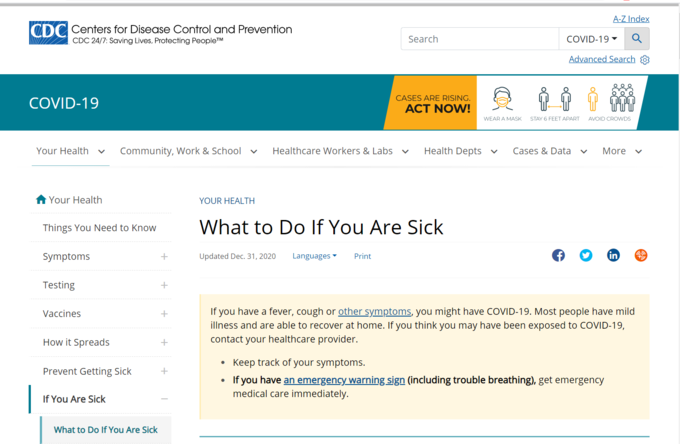Open Things You Need to Know

(99, 228)
